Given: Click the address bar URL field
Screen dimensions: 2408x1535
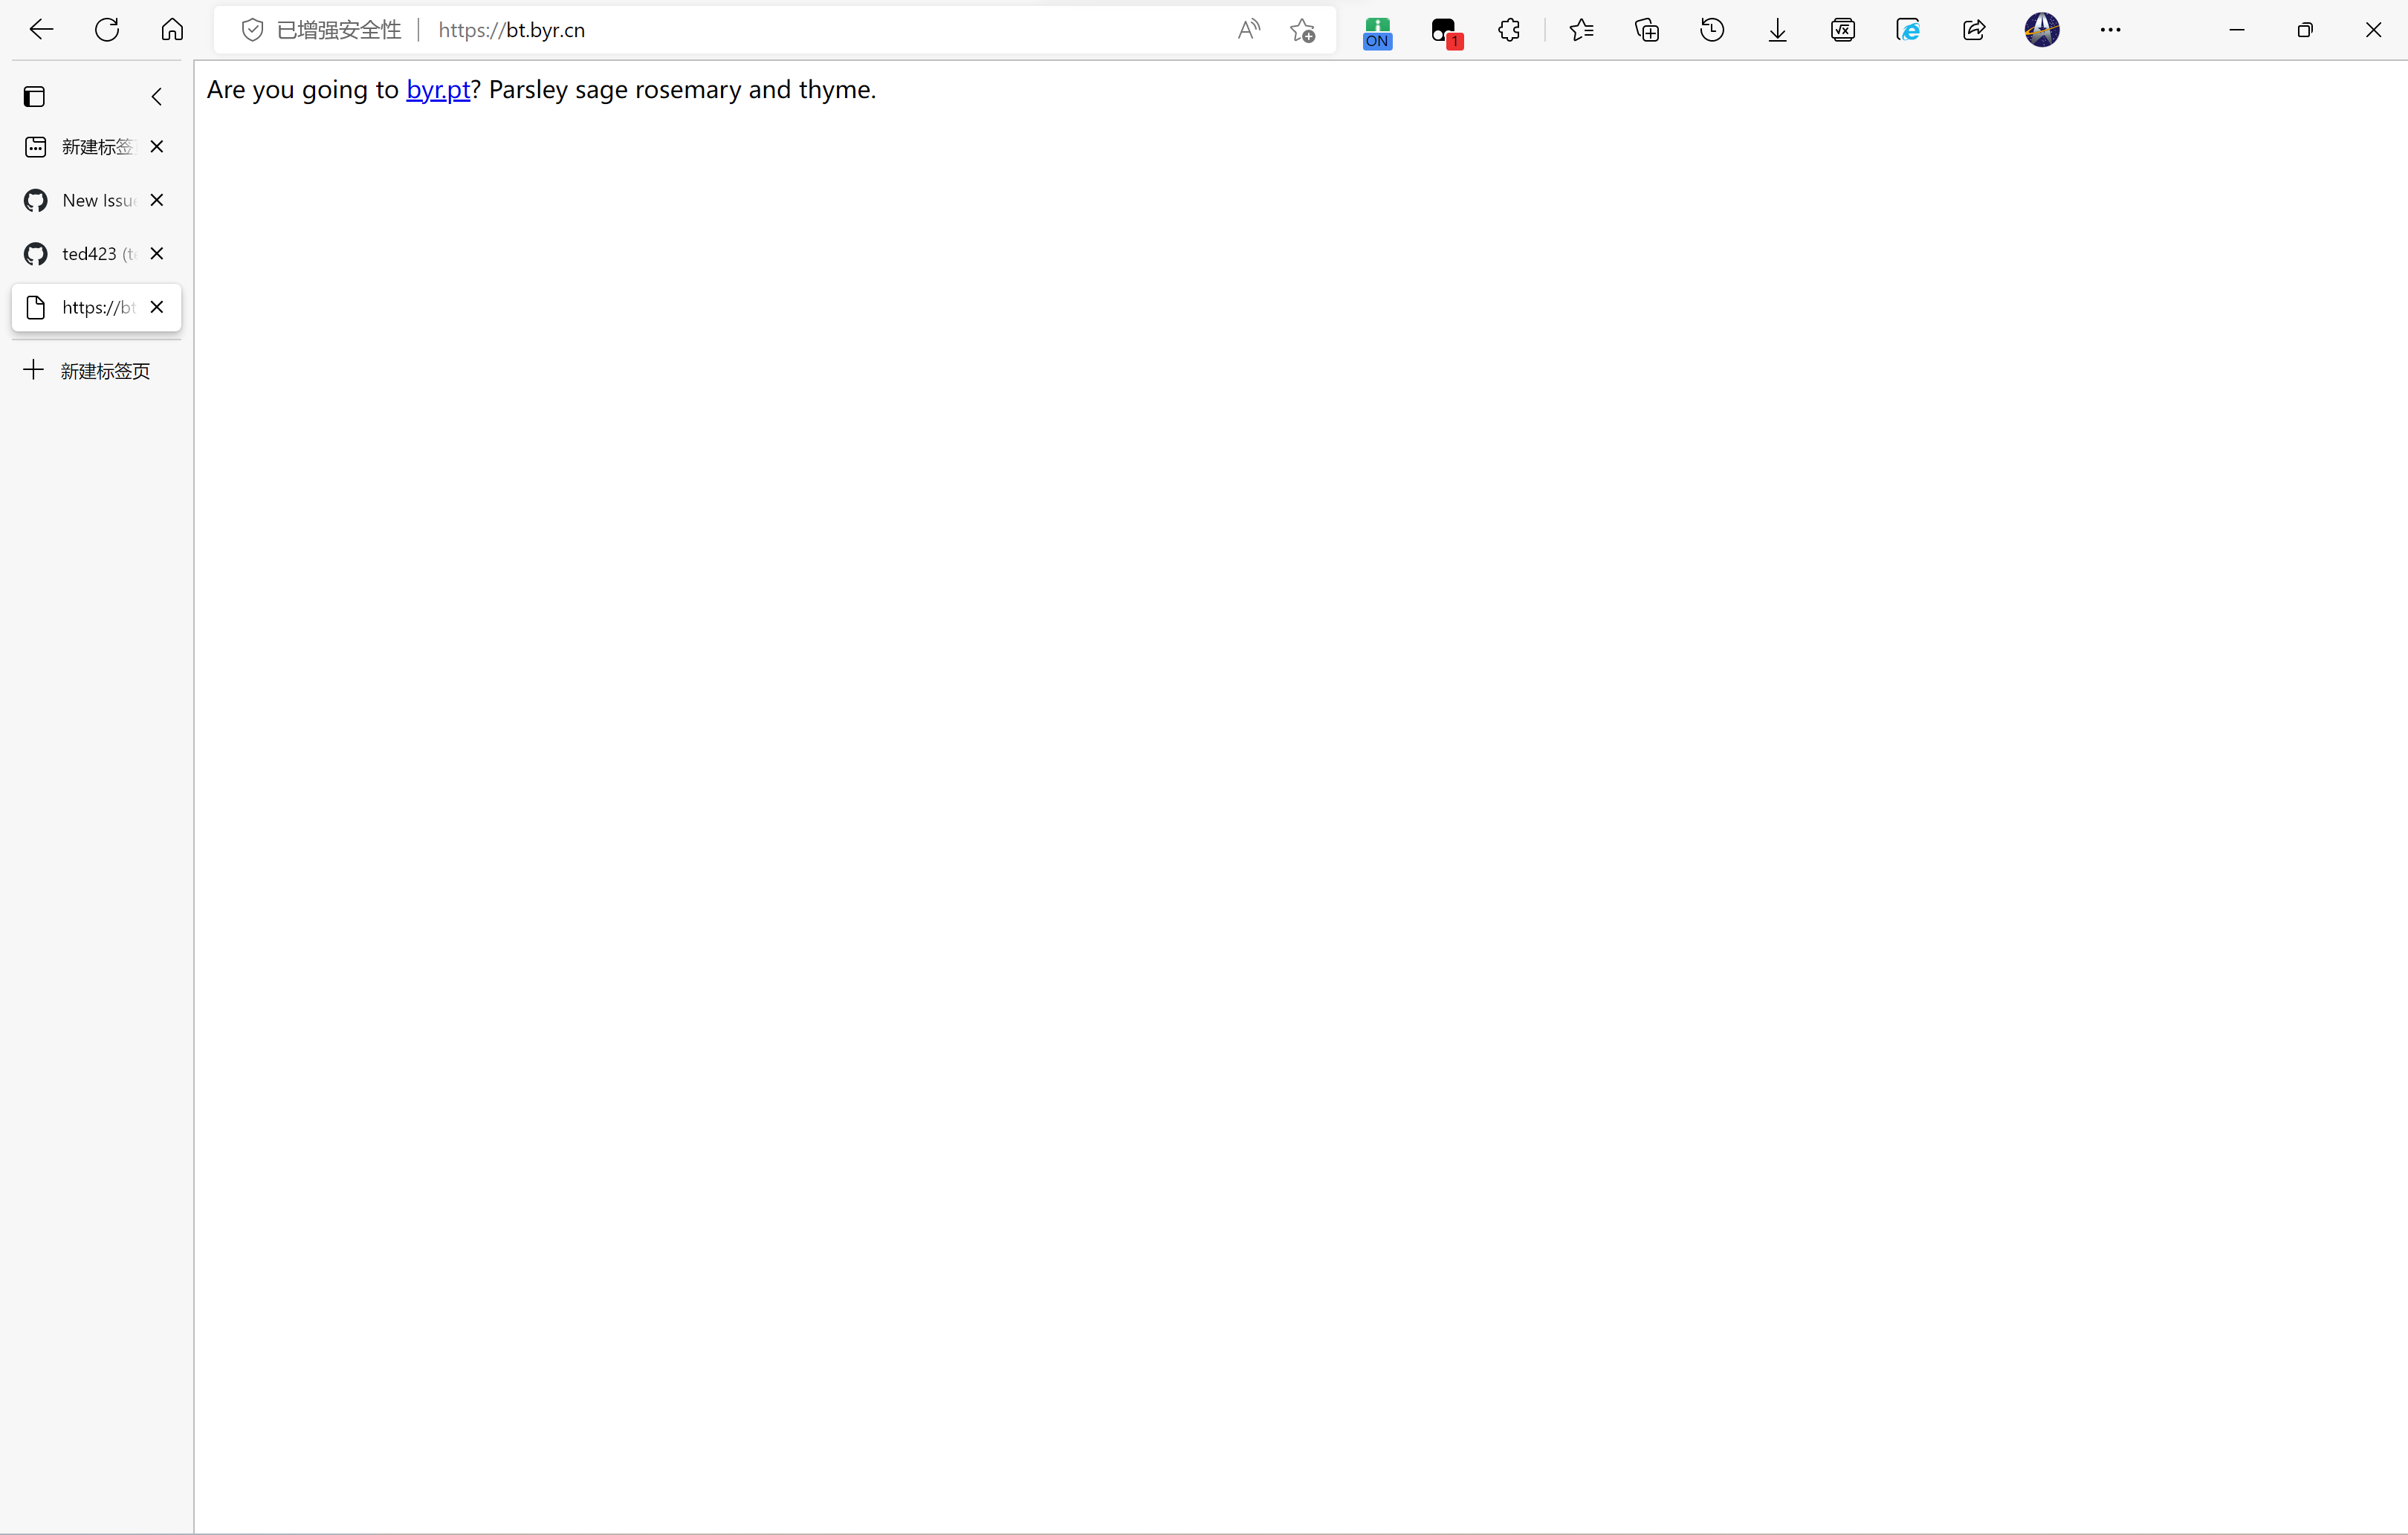Looking at the screenshot, I should click(x=800, y=30).
